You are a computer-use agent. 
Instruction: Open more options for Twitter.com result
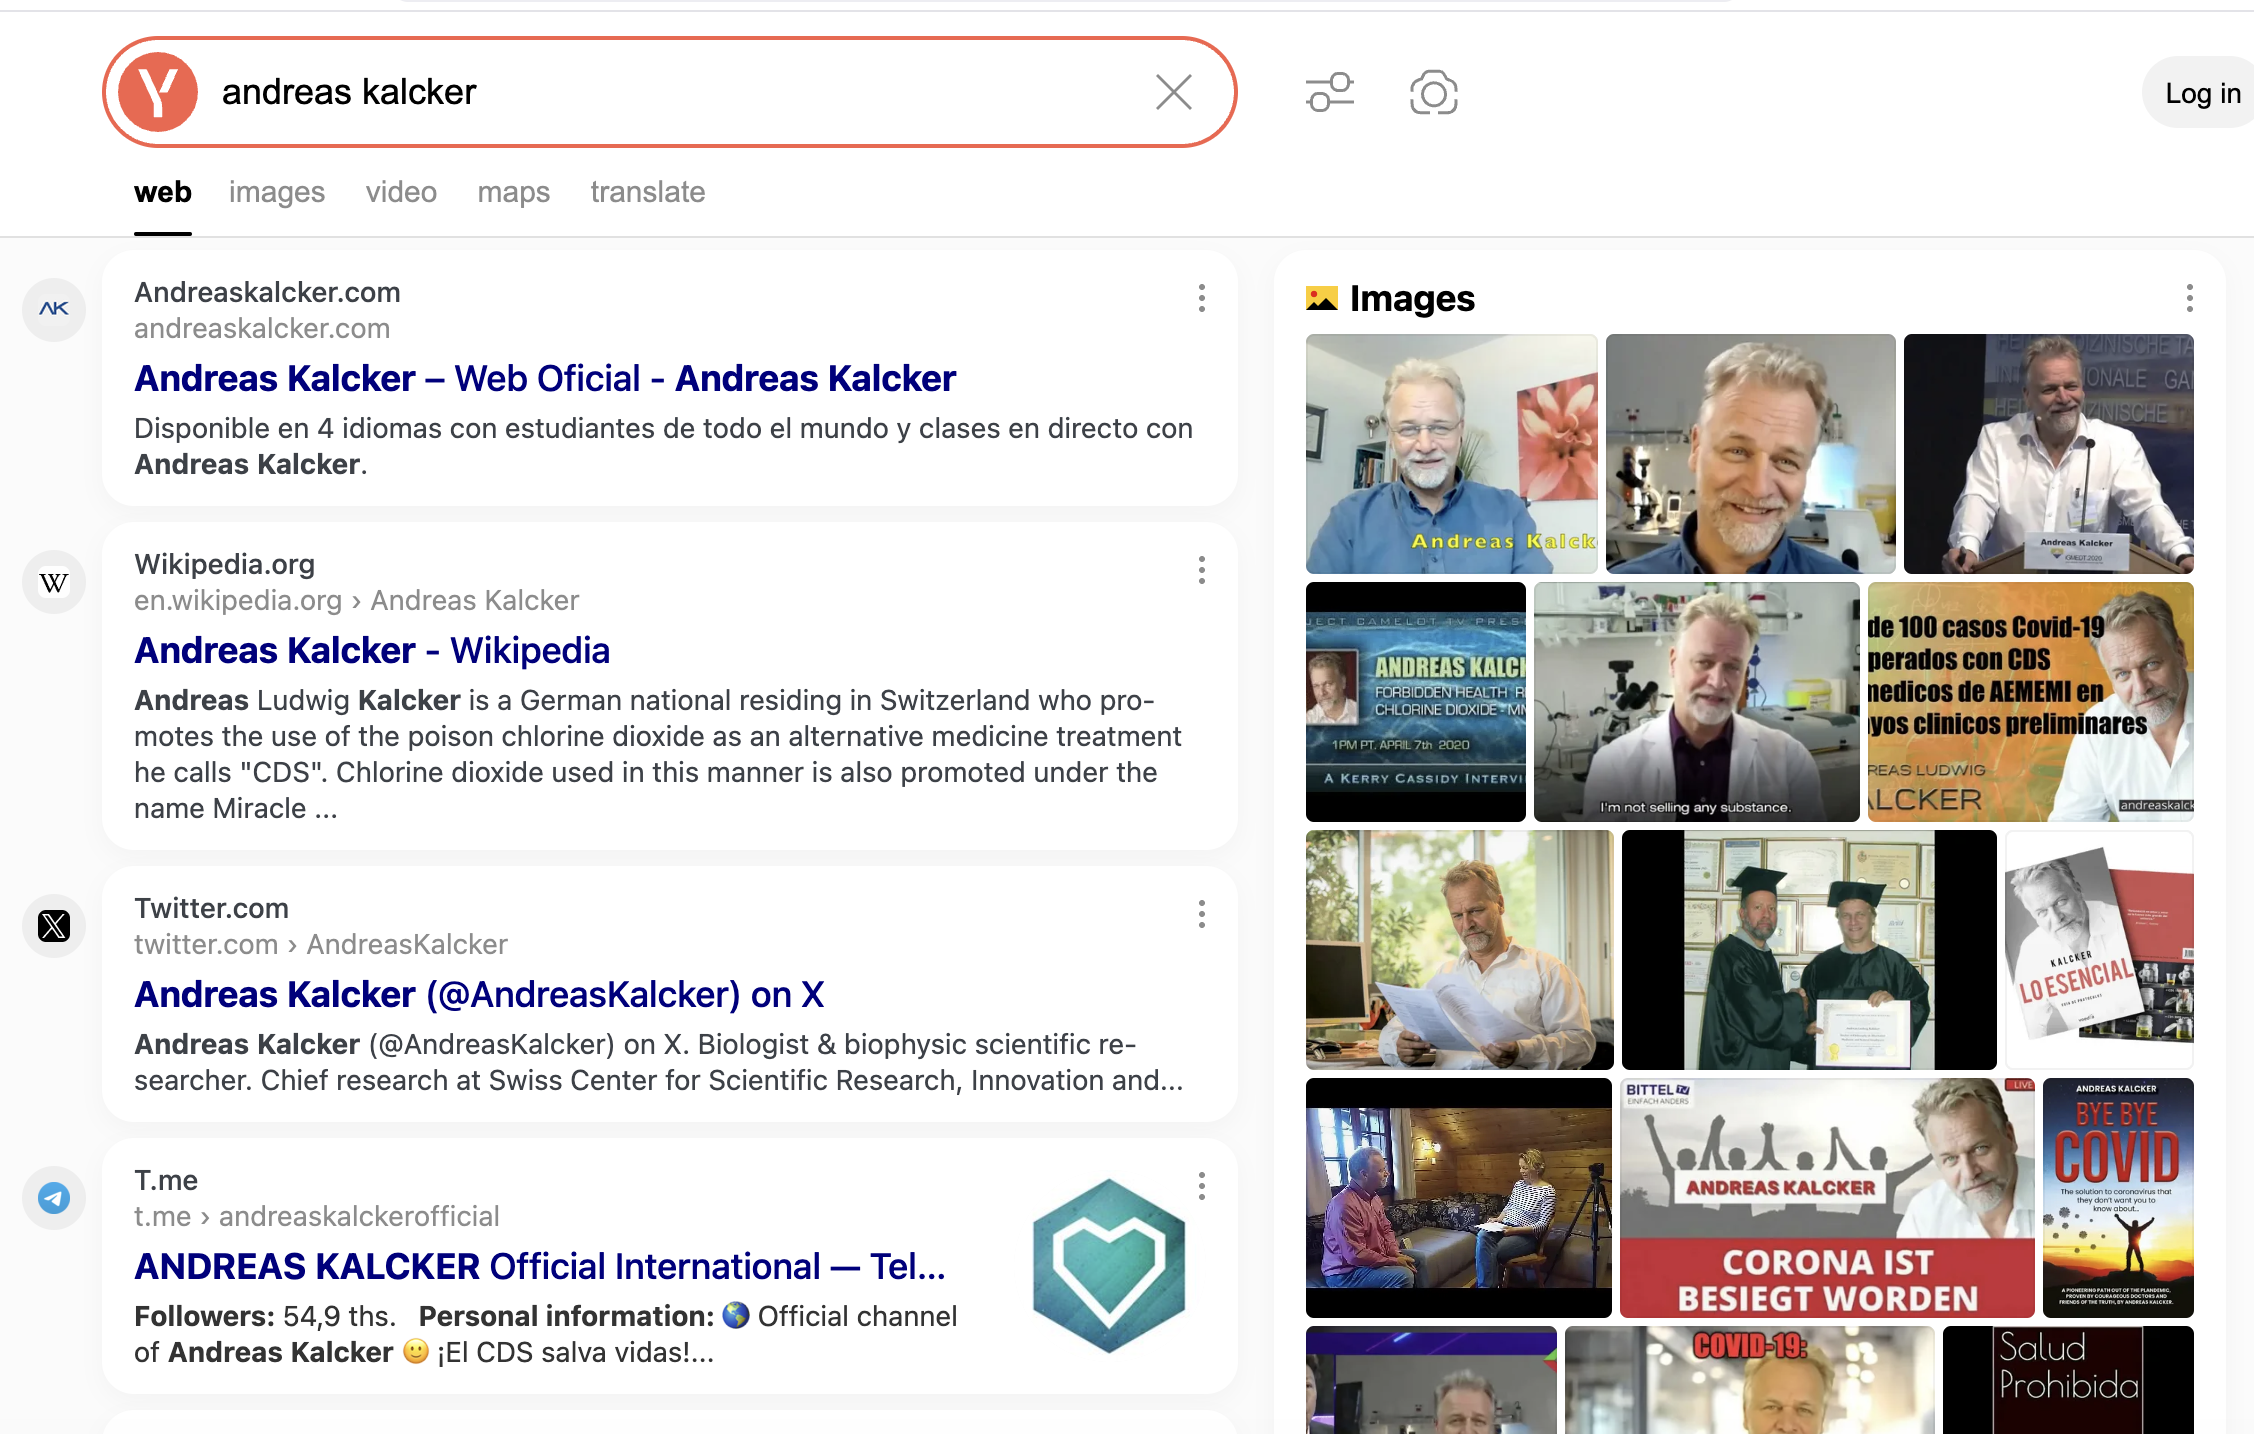1201,914
